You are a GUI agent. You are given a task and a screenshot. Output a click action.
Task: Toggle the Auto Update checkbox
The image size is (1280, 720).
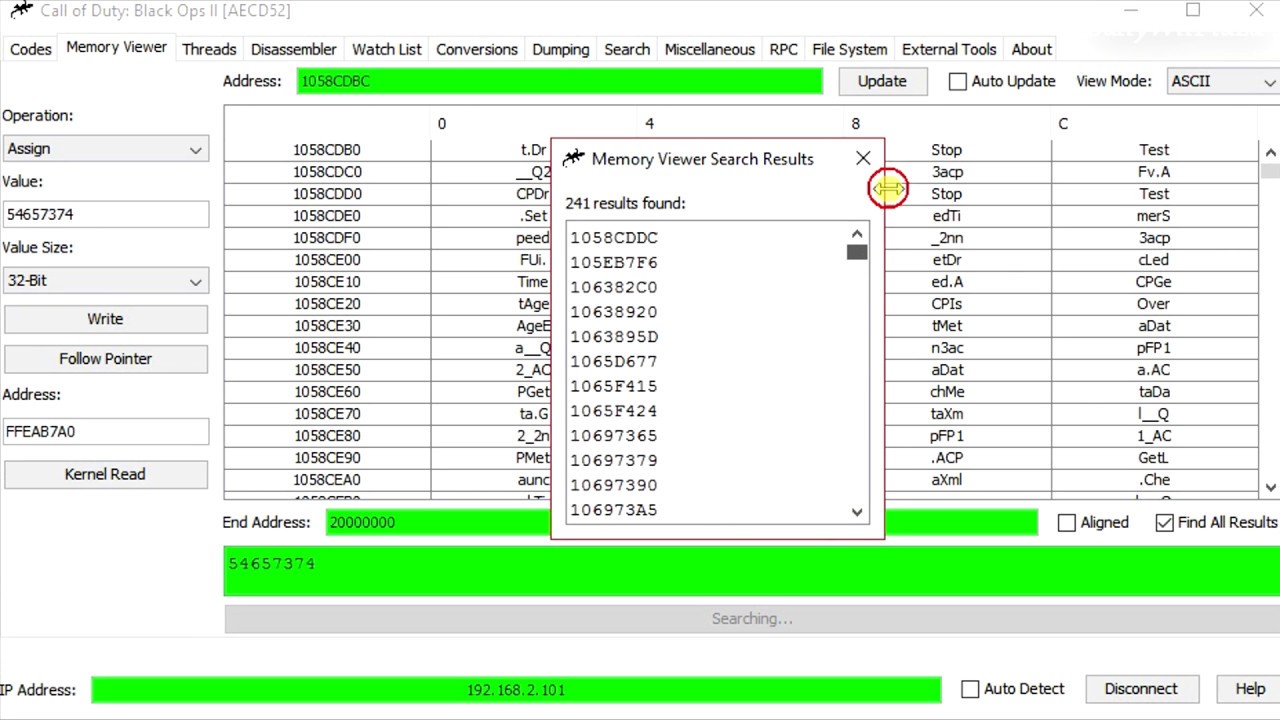(x=957, y=82)
